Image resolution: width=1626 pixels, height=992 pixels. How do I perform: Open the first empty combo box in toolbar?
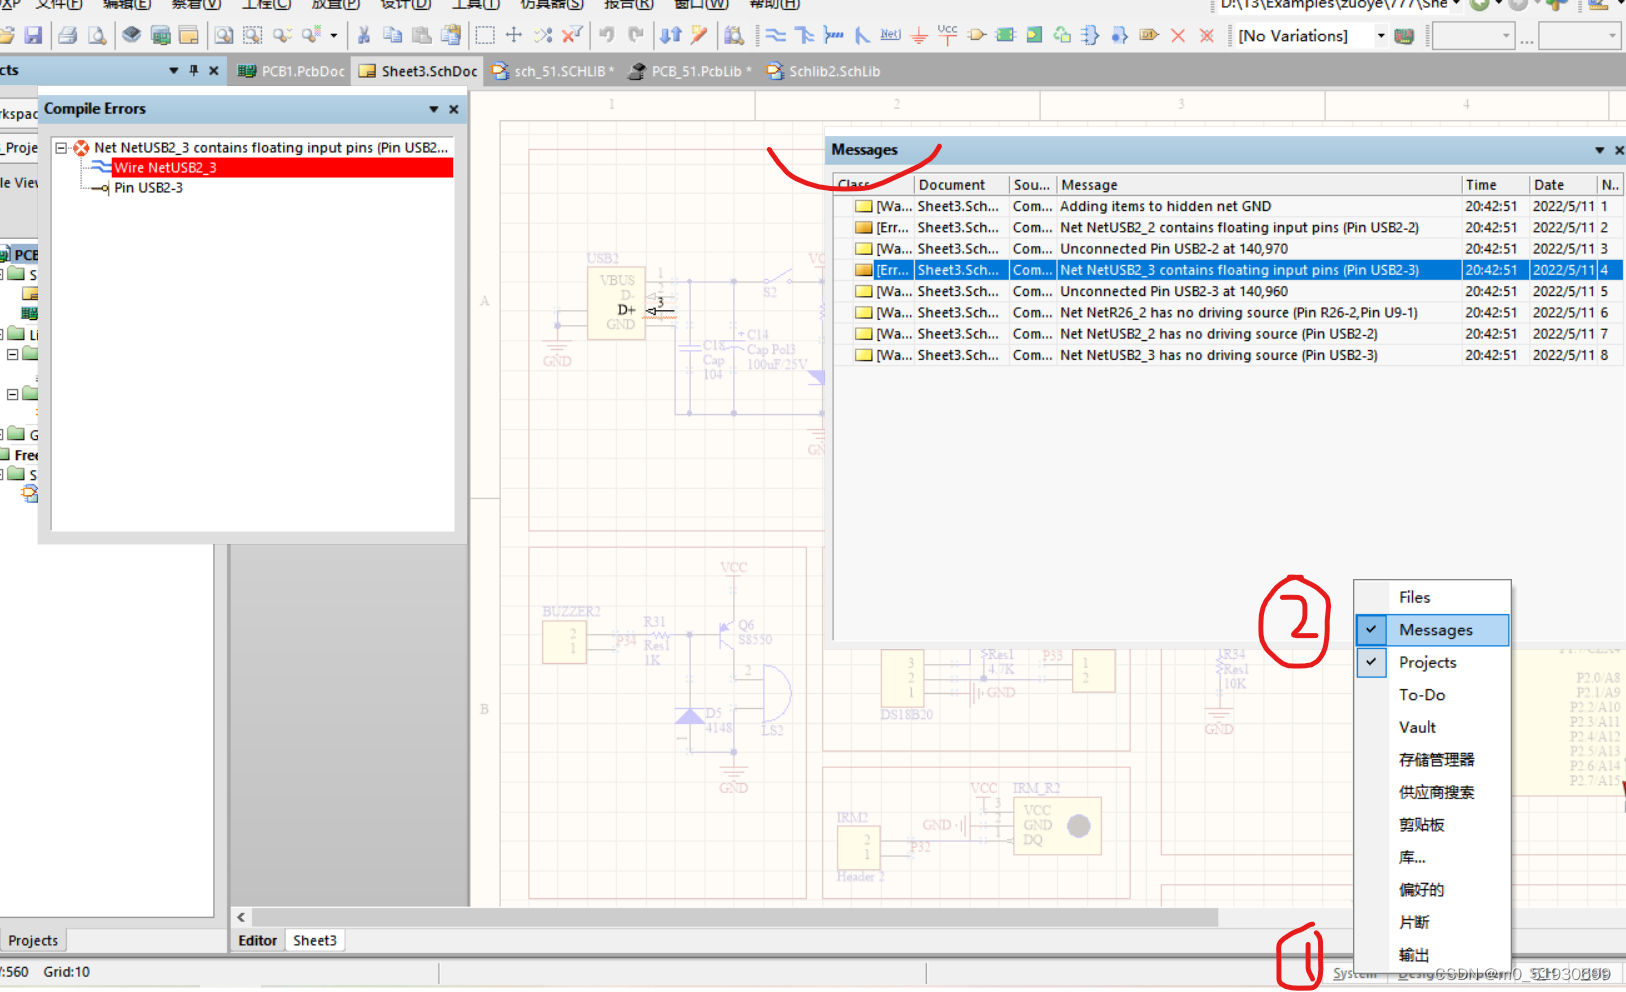(1474, 36)
